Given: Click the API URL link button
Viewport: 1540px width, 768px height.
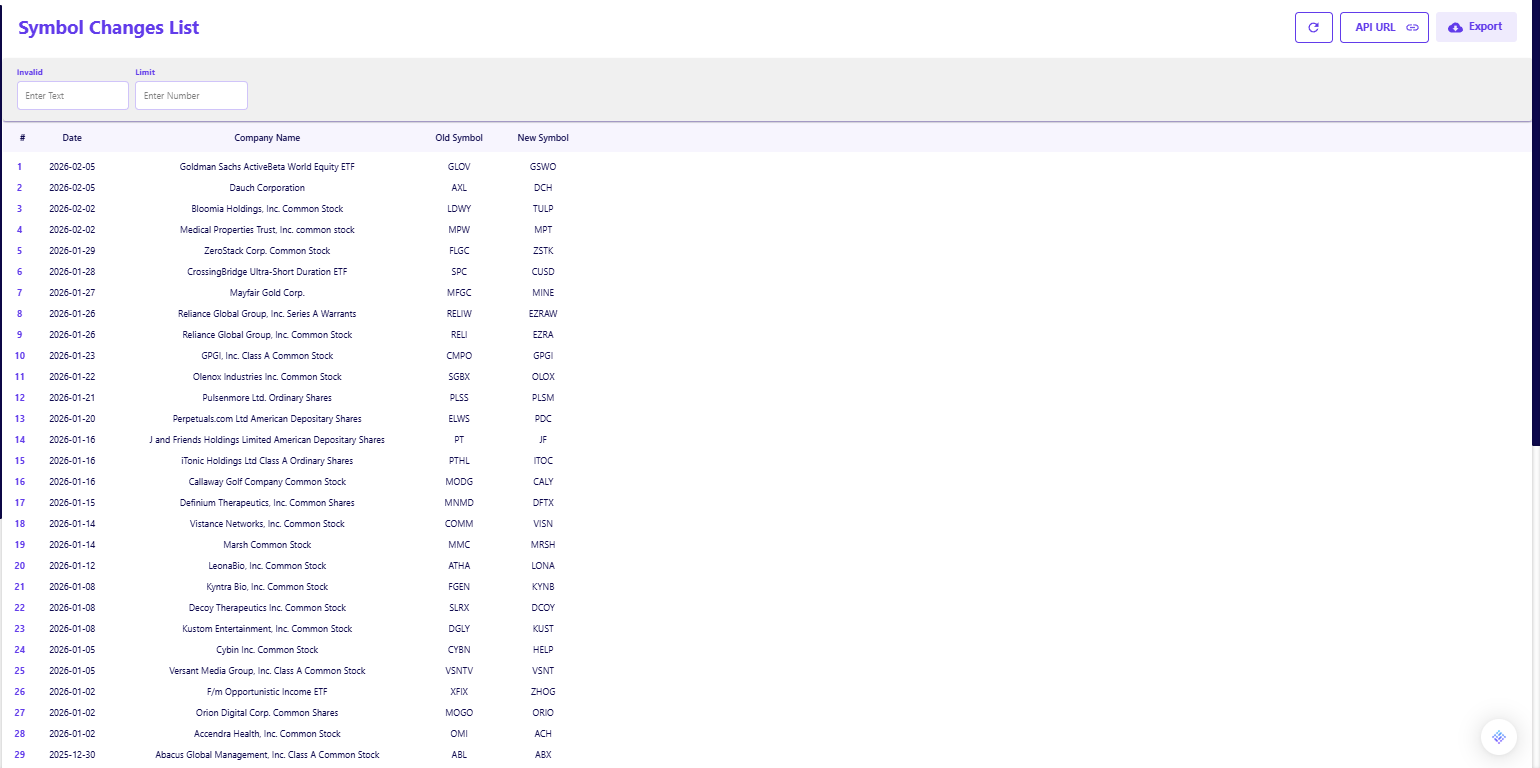Looking at the screenshot, I should pyautogui.click(x=1384, y=27).
